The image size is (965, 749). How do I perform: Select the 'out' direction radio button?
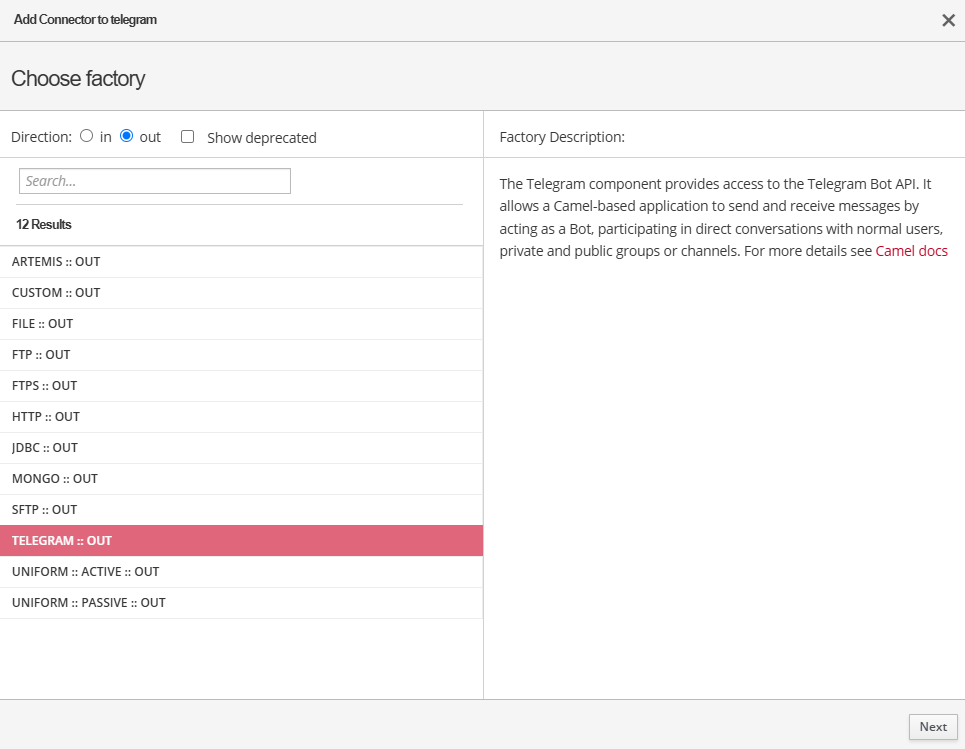coord(127,136)
